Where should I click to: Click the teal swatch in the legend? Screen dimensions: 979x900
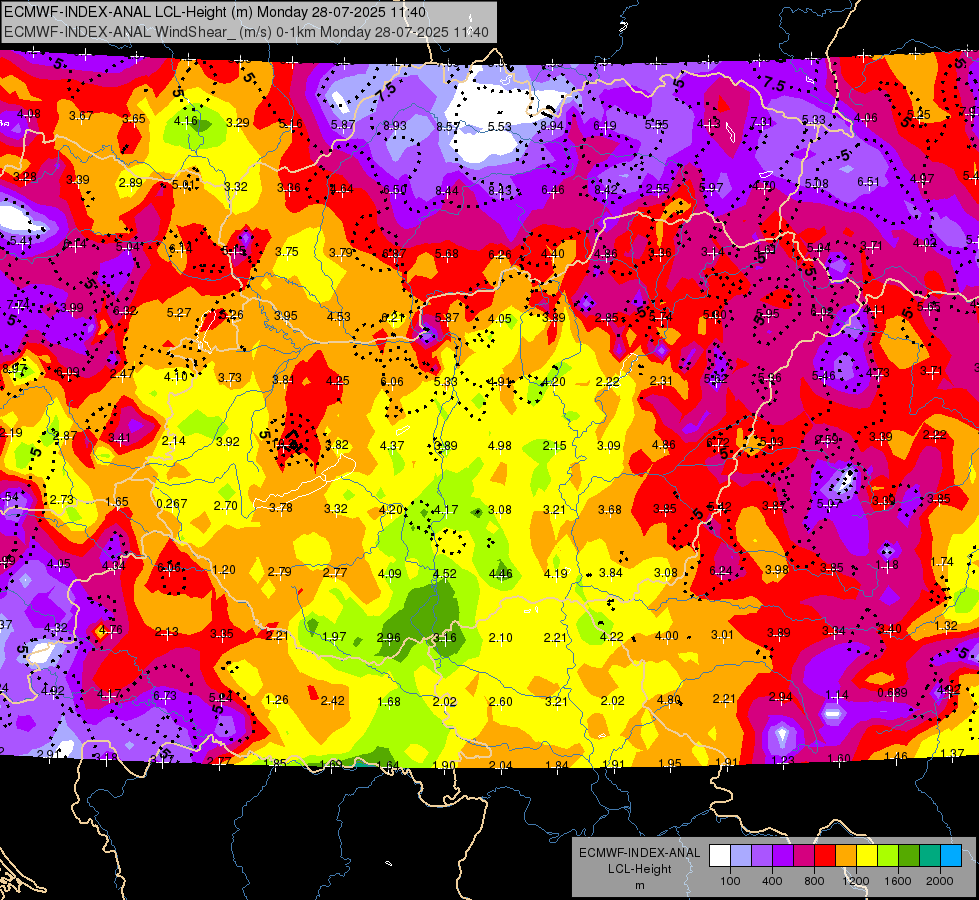click(930, 856)
